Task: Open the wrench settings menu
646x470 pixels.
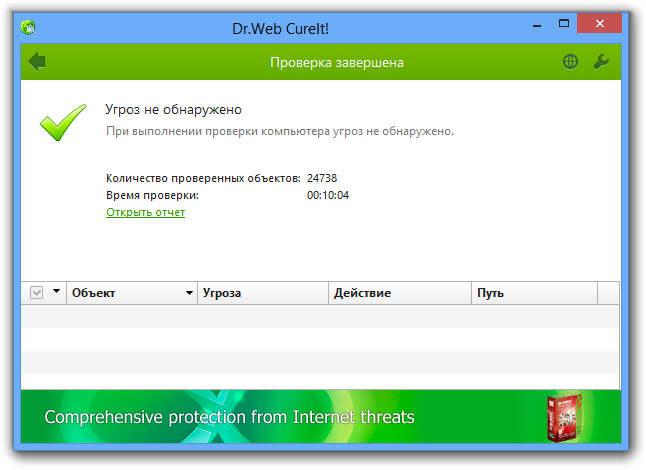Action: point(601,62)
